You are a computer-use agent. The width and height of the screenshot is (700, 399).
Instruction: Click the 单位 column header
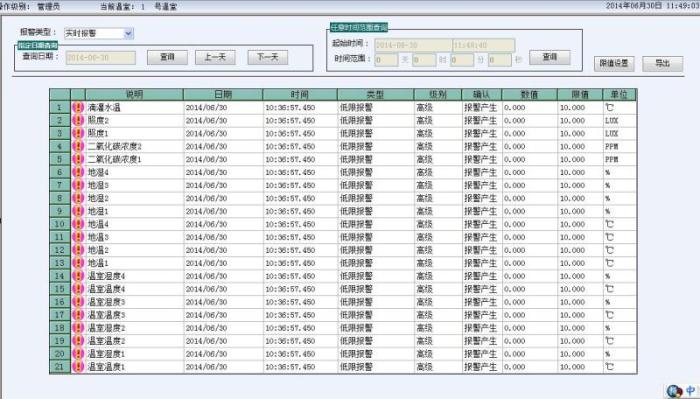(620, 94)
